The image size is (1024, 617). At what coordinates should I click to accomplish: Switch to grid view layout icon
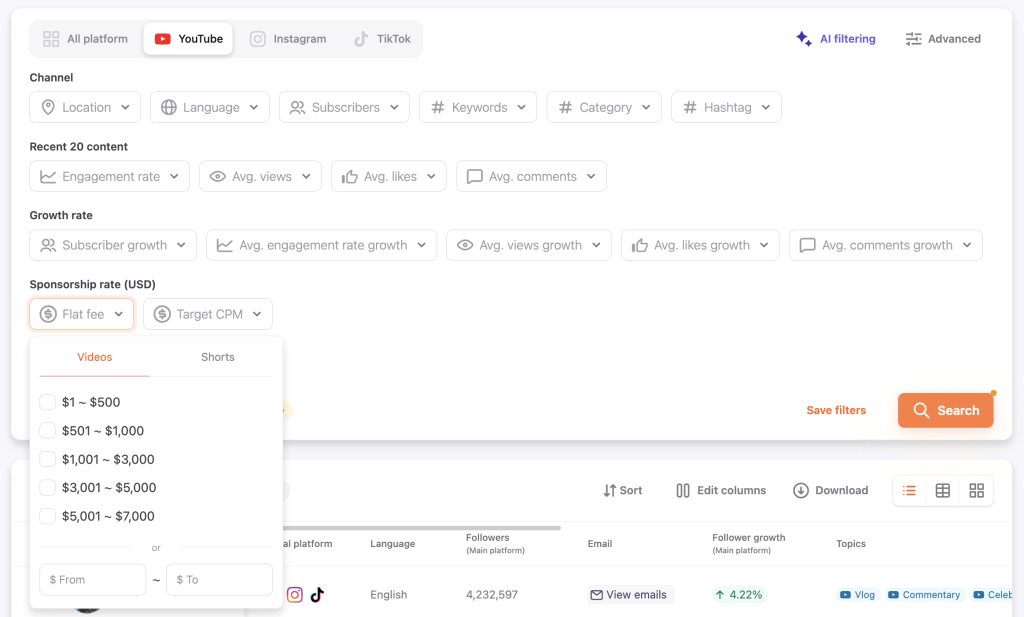click(x=977, y=490)
